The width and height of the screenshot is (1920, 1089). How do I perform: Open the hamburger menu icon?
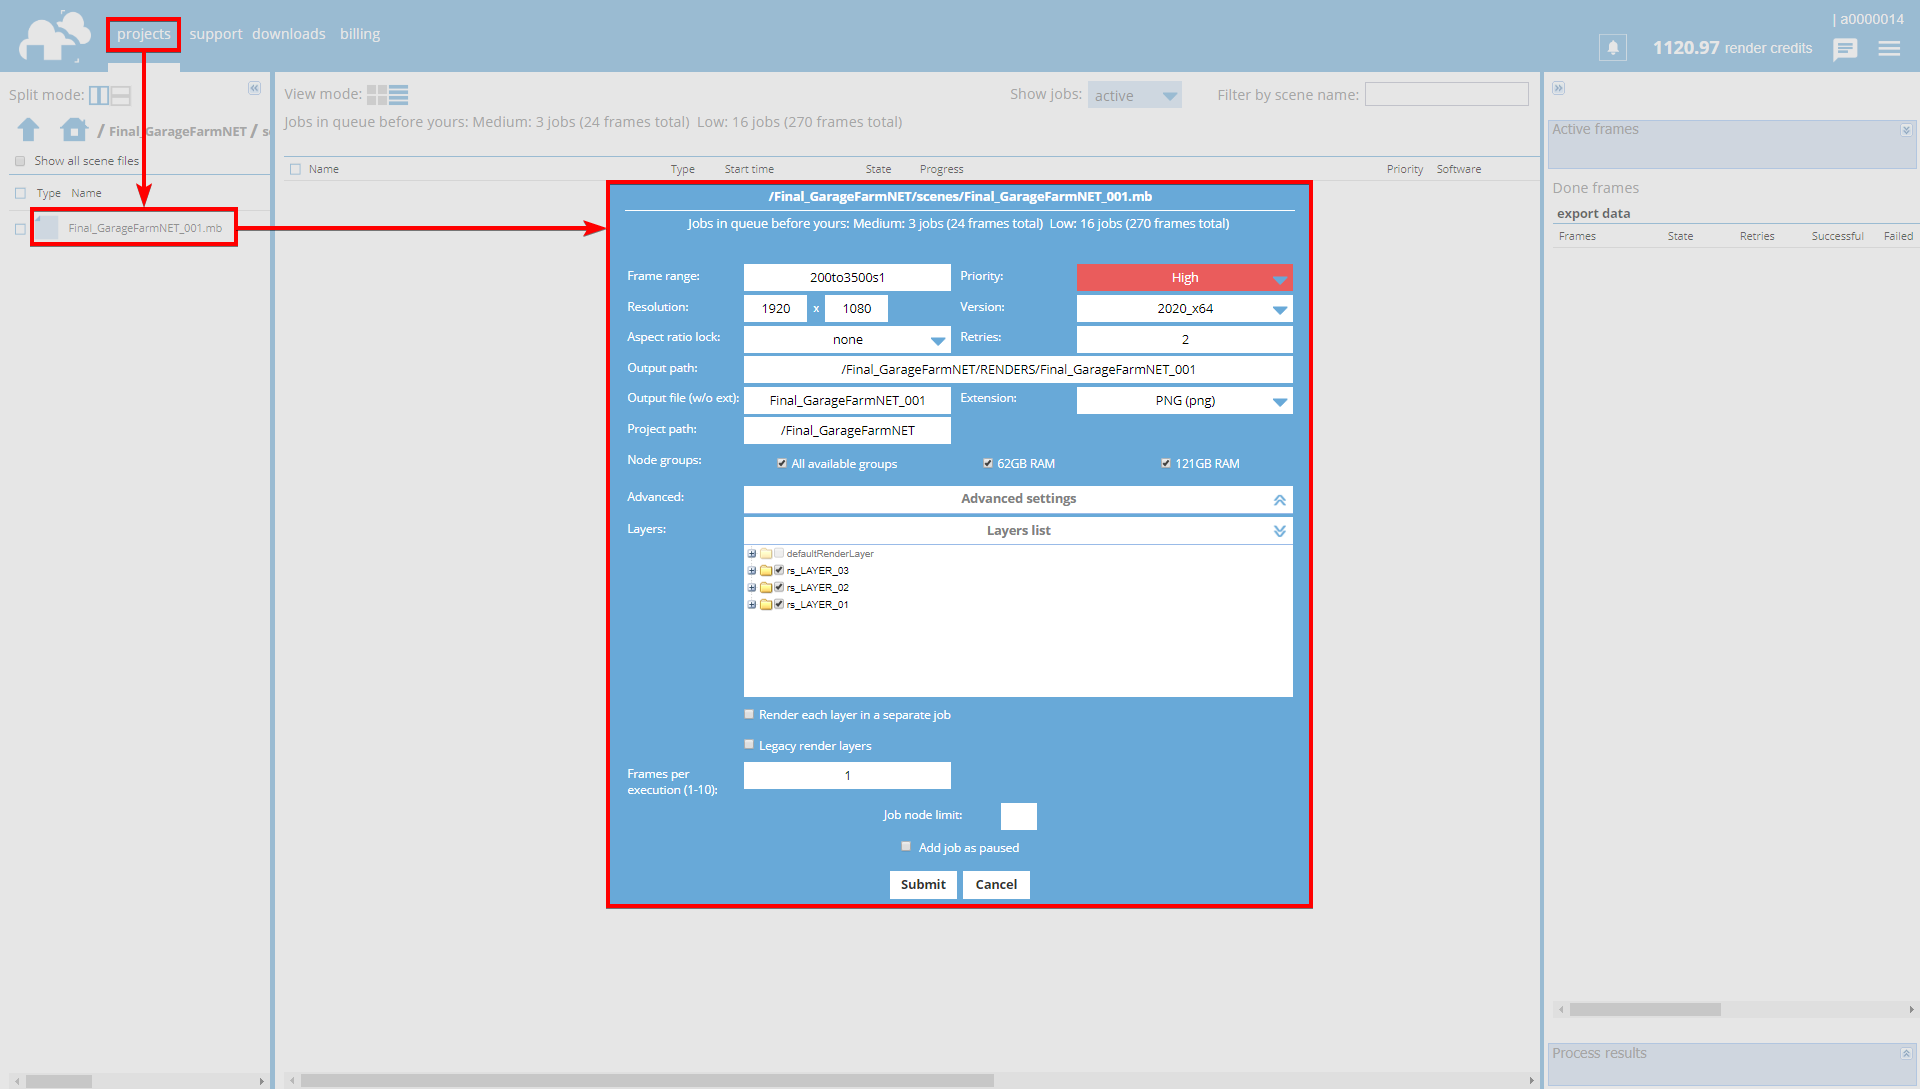tap(1890, 48)
